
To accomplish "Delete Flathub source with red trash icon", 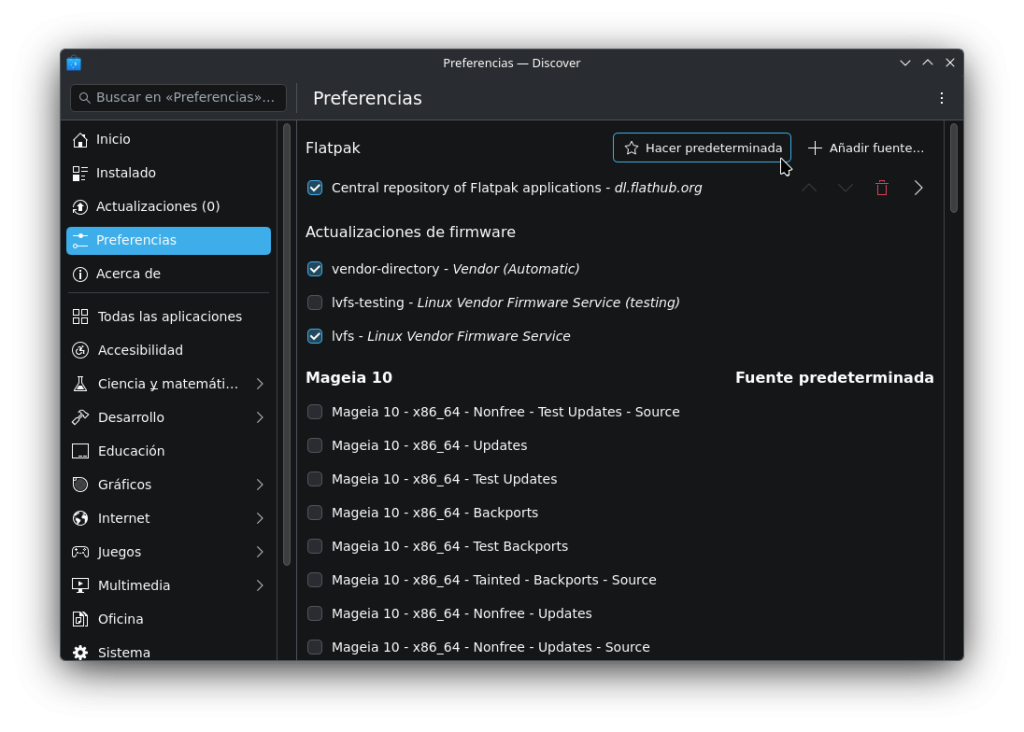I will [x=882, y=188].
